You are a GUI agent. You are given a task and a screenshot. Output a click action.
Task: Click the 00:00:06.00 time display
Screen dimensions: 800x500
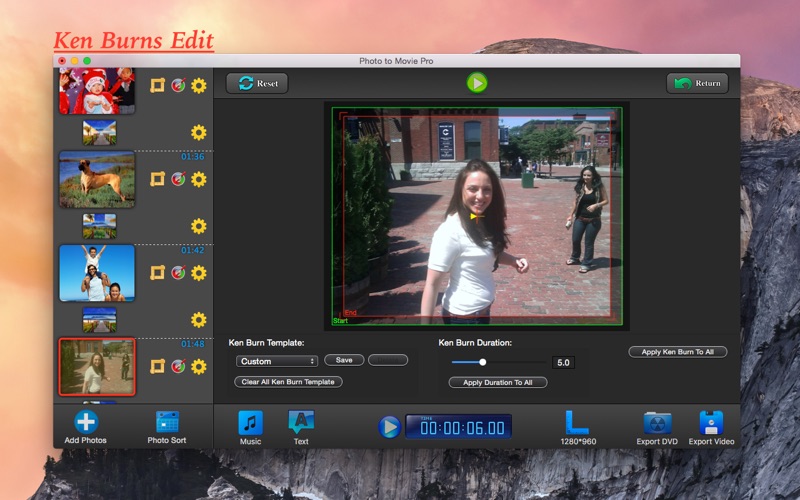[x=458, y=427]
